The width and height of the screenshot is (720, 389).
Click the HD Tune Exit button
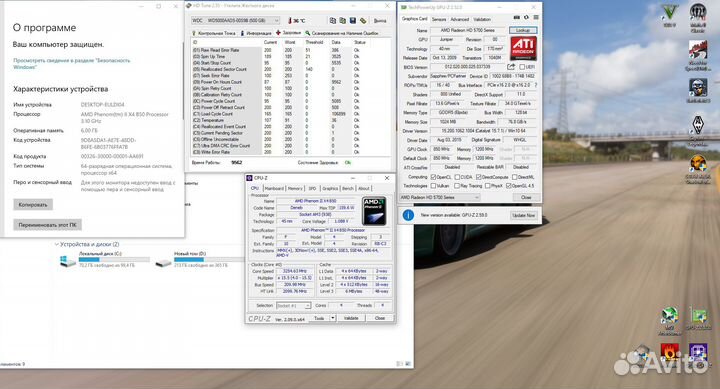(x=380, y=21)
